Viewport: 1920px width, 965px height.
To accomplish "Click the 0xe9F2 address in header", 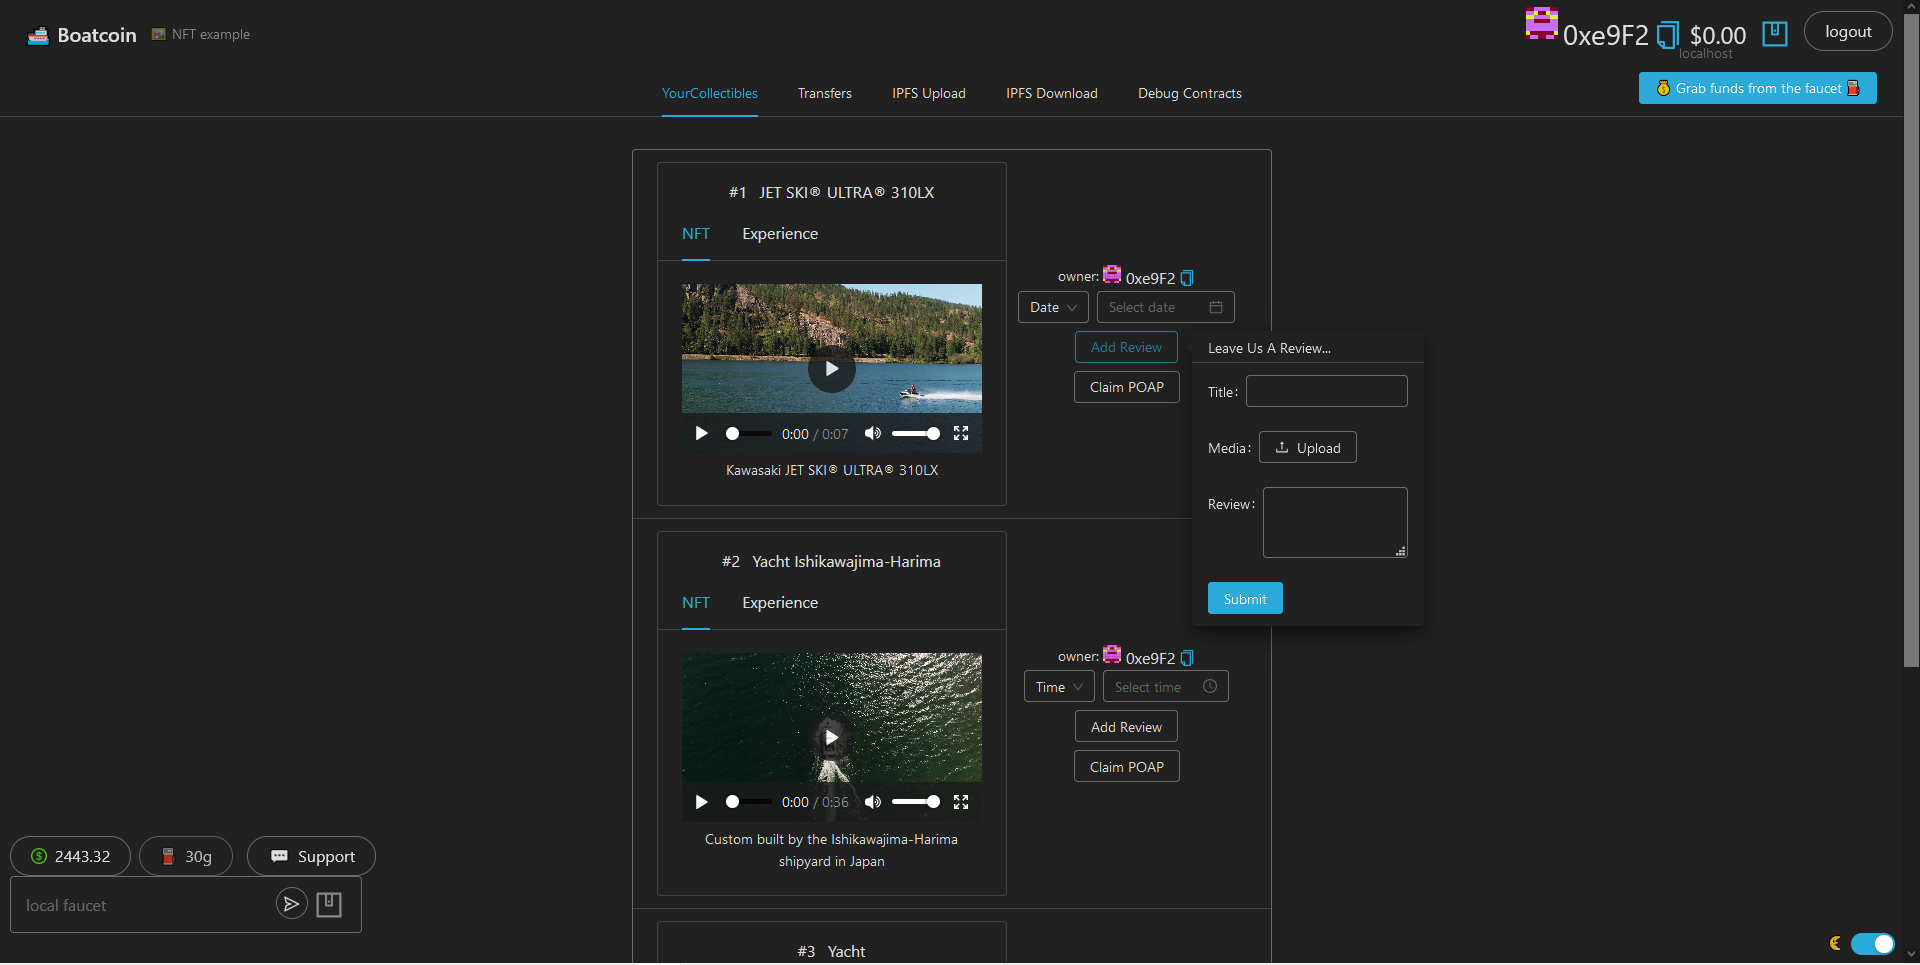I will click(1605, 36).
